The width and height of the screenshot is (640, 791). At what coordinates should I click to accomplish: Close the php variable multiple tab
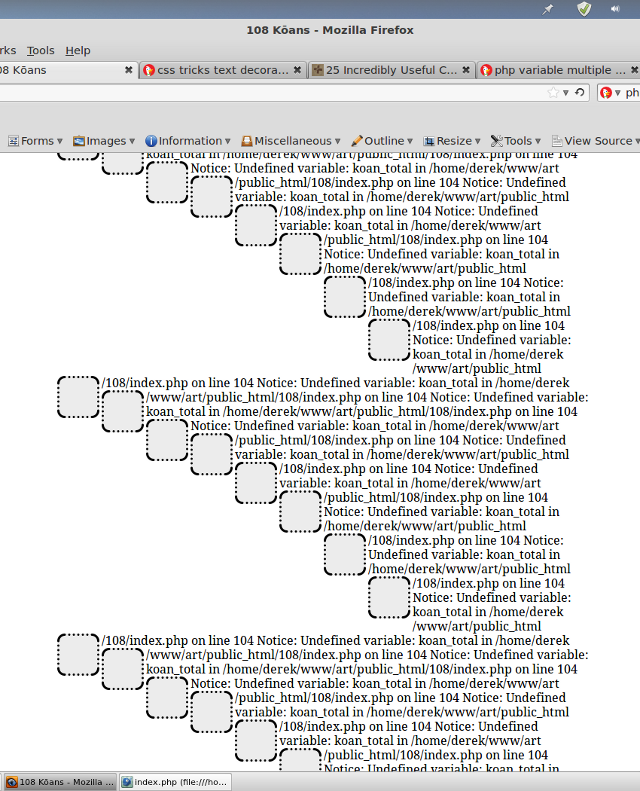634,70
